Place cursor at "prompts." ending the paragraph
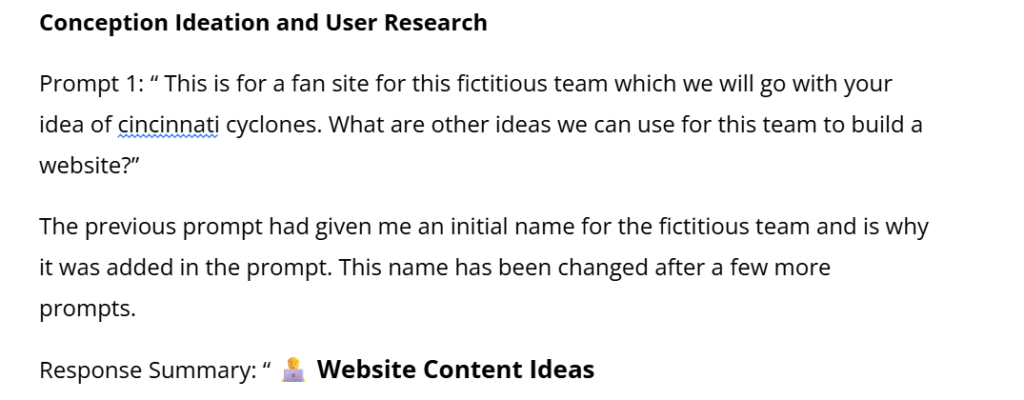1024x400 pixels. click(x=87, y=309)
